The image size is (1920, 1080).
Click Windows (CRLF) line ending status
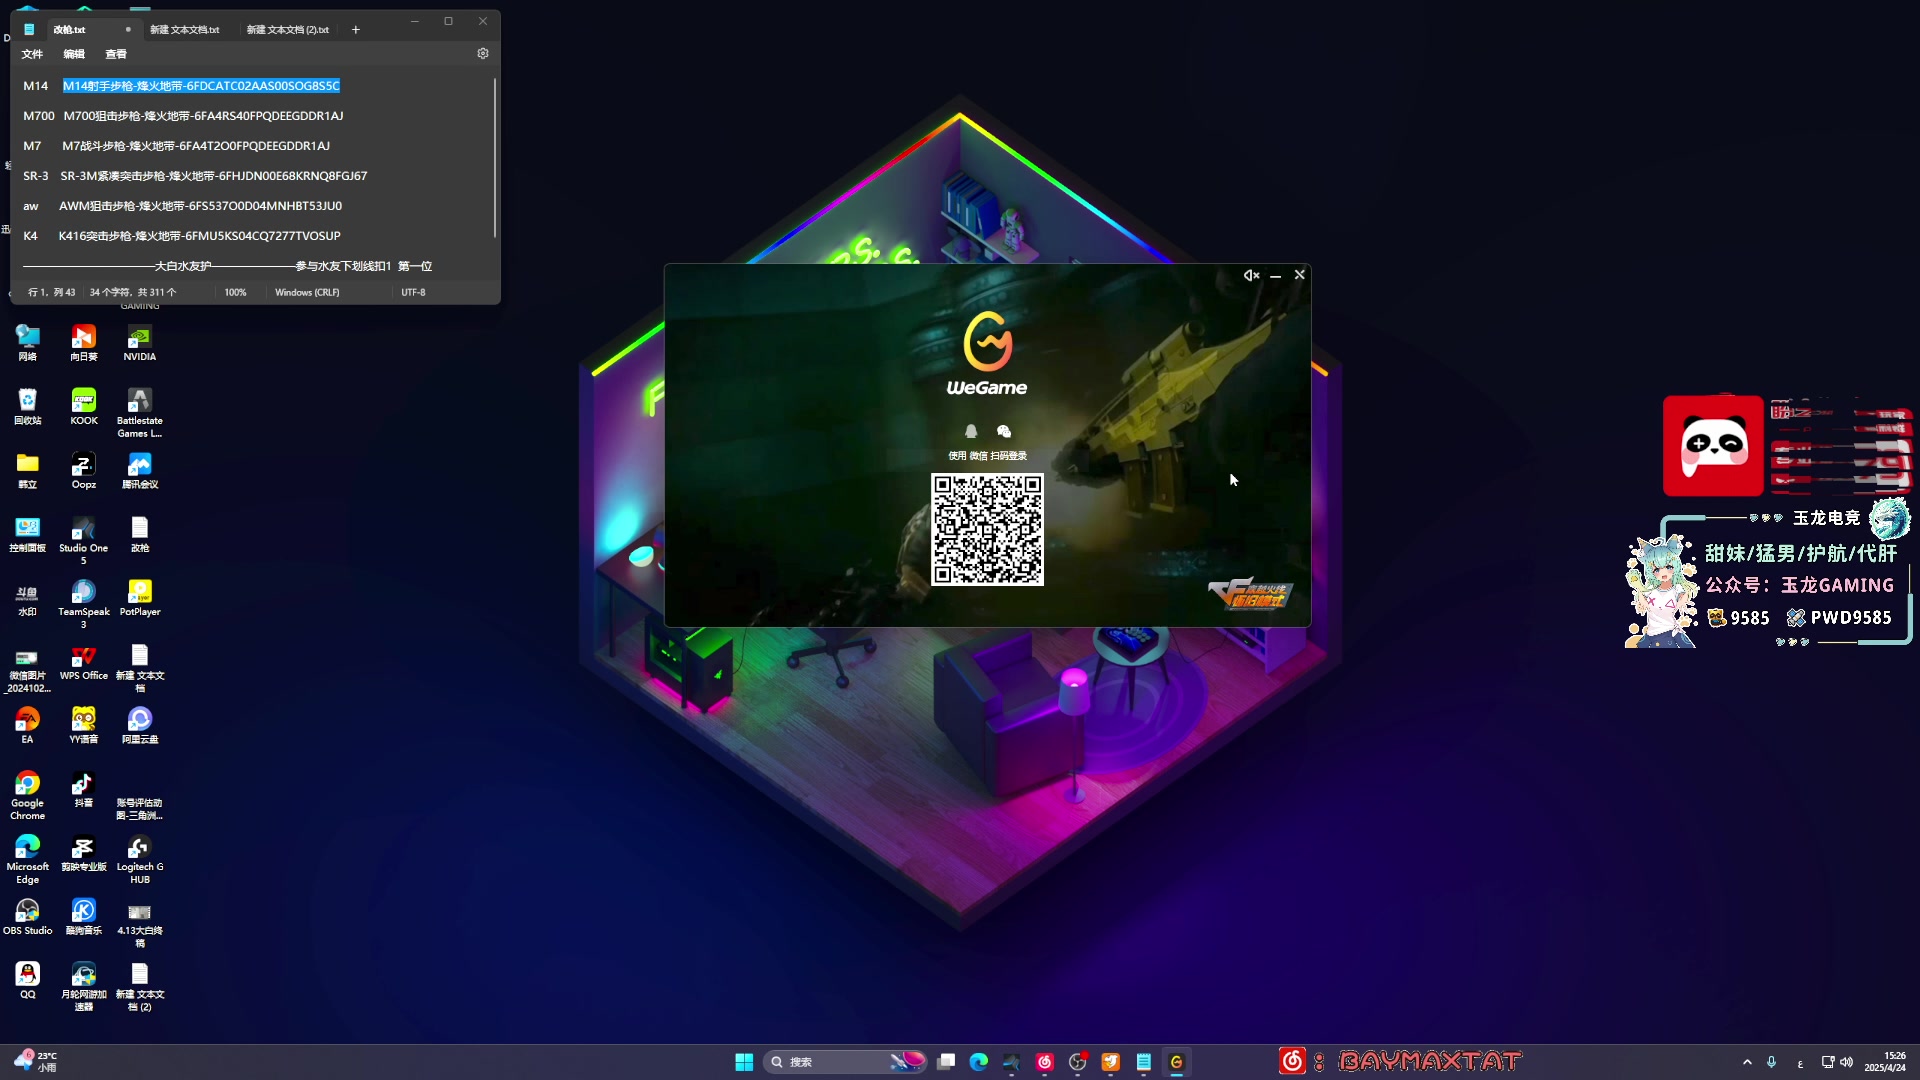tap(307, 293)
